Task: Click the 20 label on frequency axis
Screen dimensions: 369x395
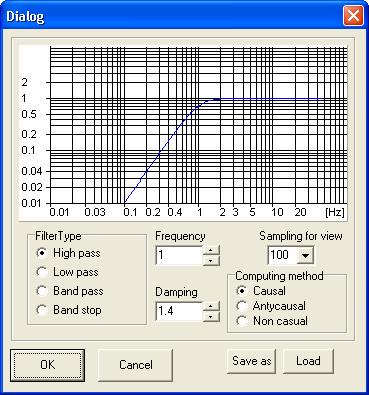Action: 300,212
